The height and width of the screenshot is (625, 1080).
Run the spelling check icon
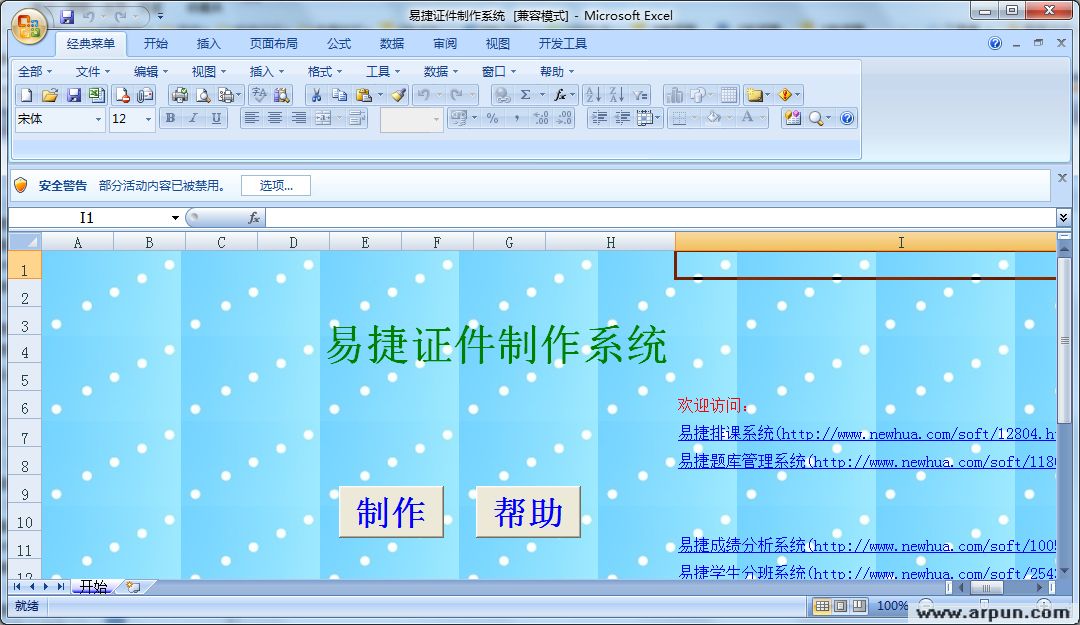(259, 94)
